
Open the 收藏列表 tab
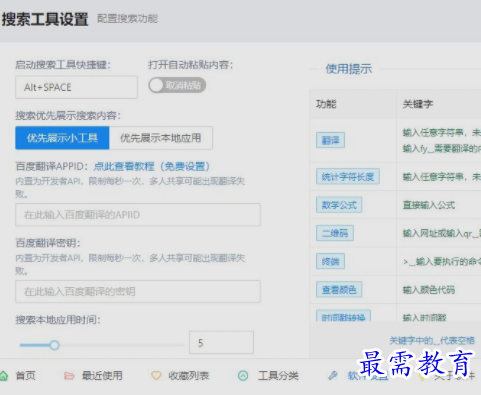click(189, 376)
